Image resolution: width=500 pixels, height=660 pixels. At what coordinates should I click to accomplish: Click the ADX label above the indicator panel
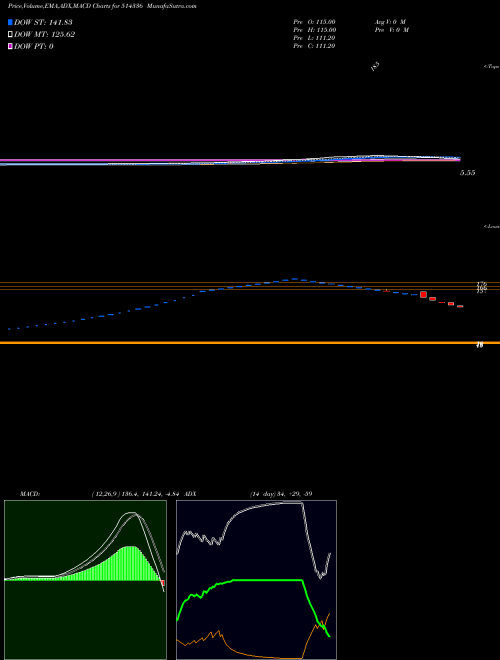(190, 493)
